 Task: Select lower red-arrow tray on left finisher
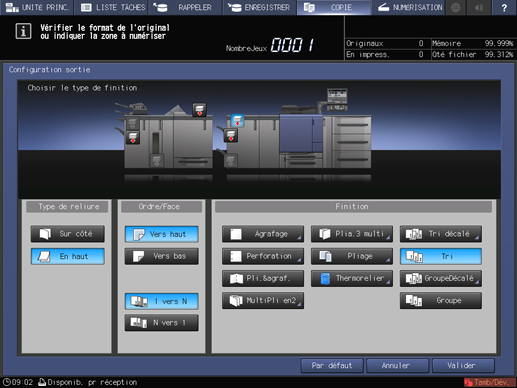(x=133, y=137)
